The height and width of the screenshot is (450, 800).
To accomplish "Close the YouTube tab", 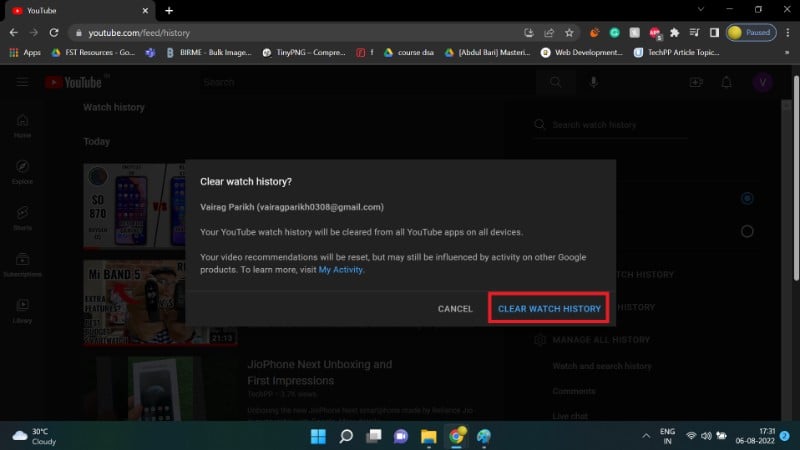I will [x=145, y=10].
